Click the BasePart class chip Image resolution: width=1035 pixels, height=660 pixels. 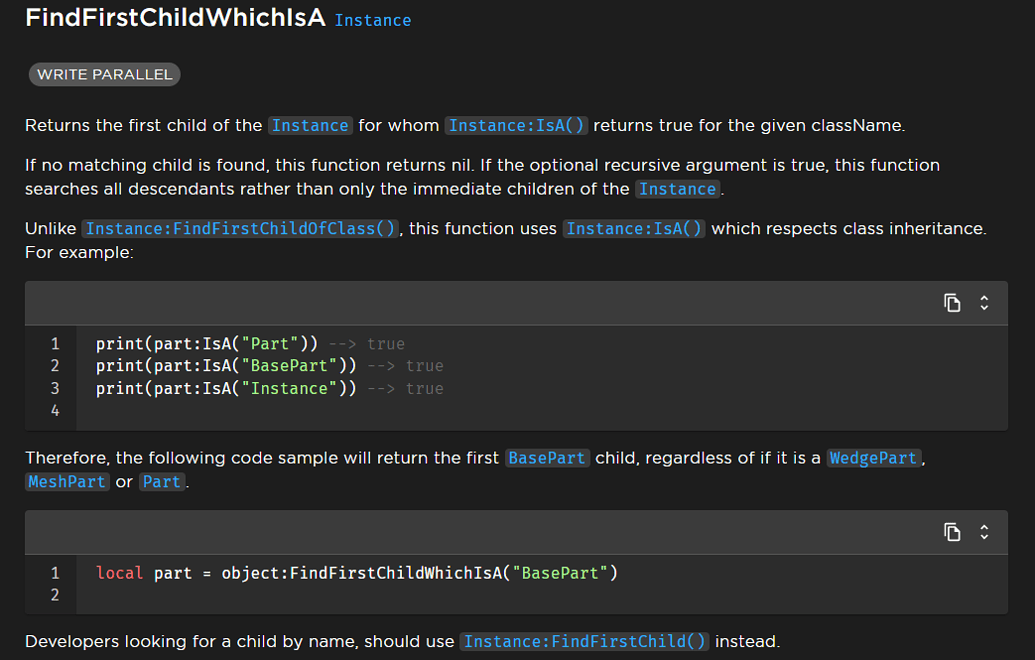tap(547, 457)
